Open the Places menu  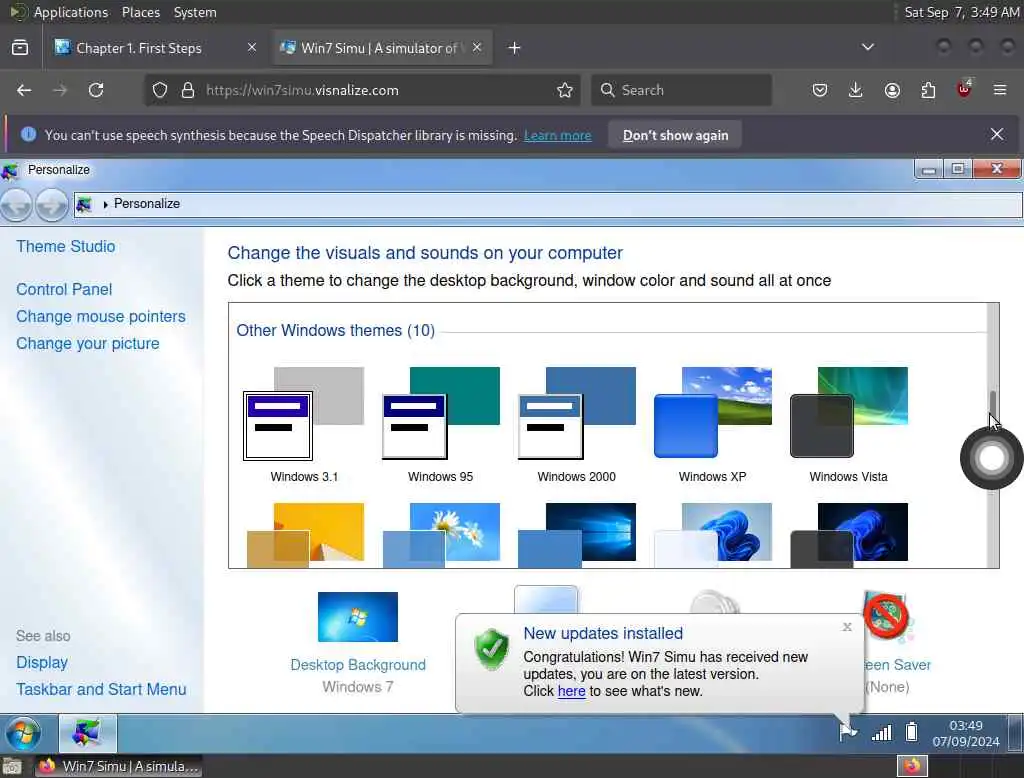[141, 12]
